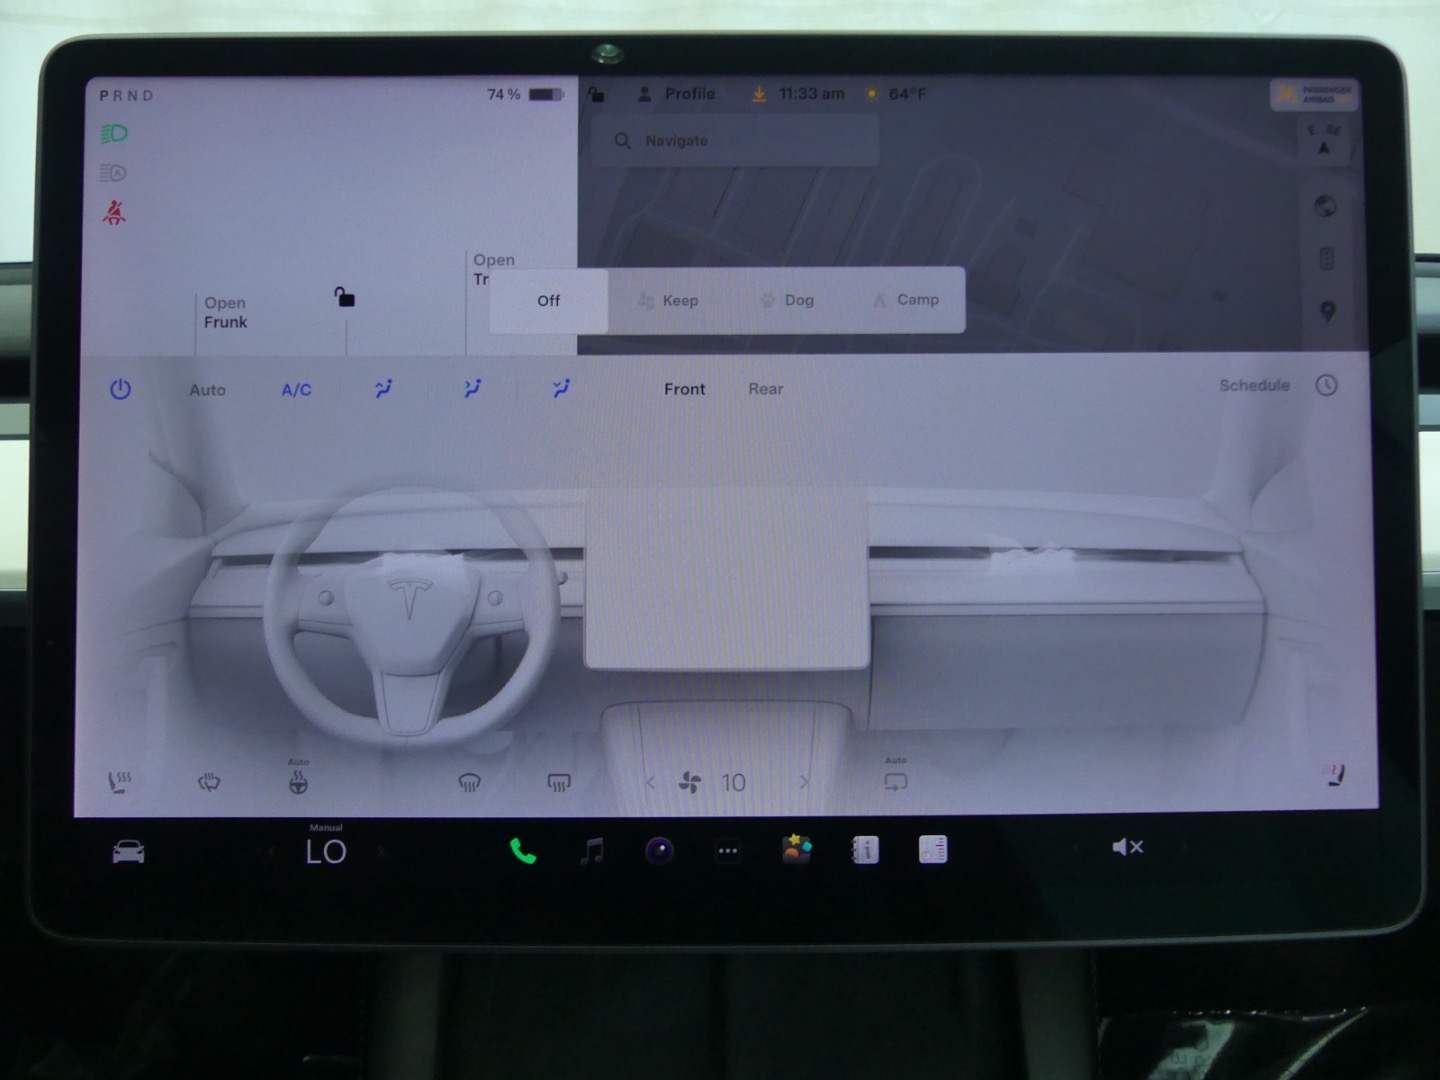
Task: Tap the Navigate search field
Action: point(735,141)
